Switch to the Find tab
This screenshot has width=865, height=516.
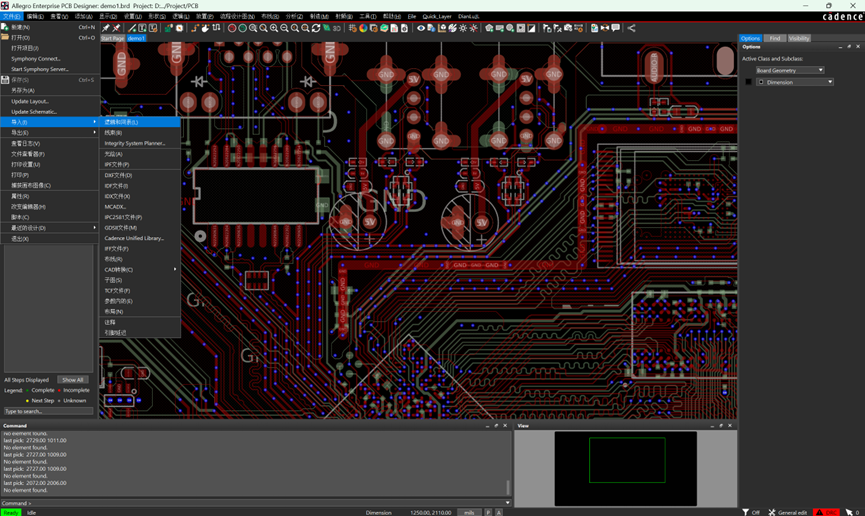(775, 38)
